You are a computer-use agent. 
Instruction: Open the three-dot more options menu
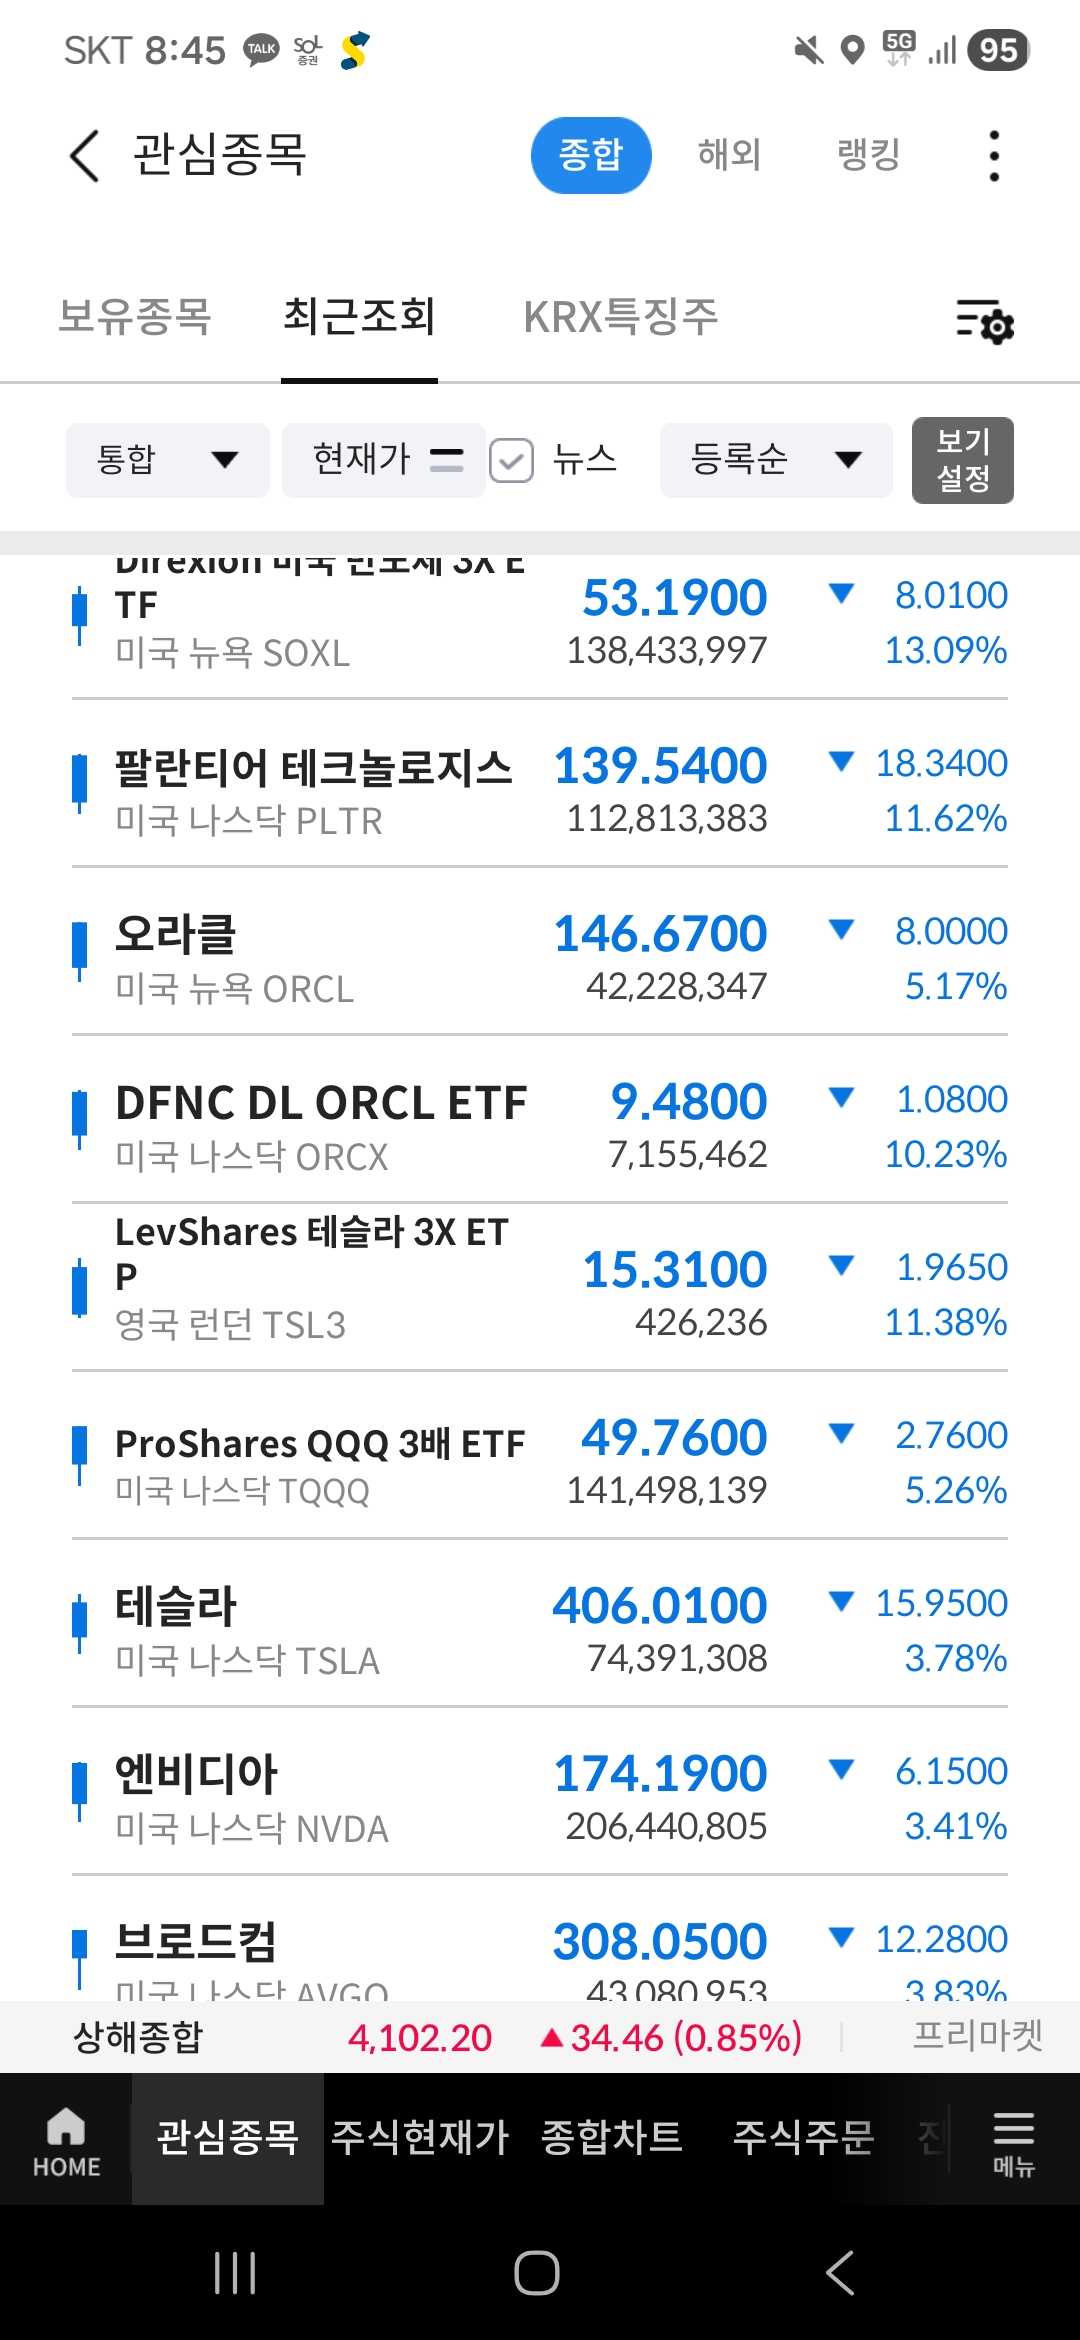pyautogui.click(x=993, y=156)
